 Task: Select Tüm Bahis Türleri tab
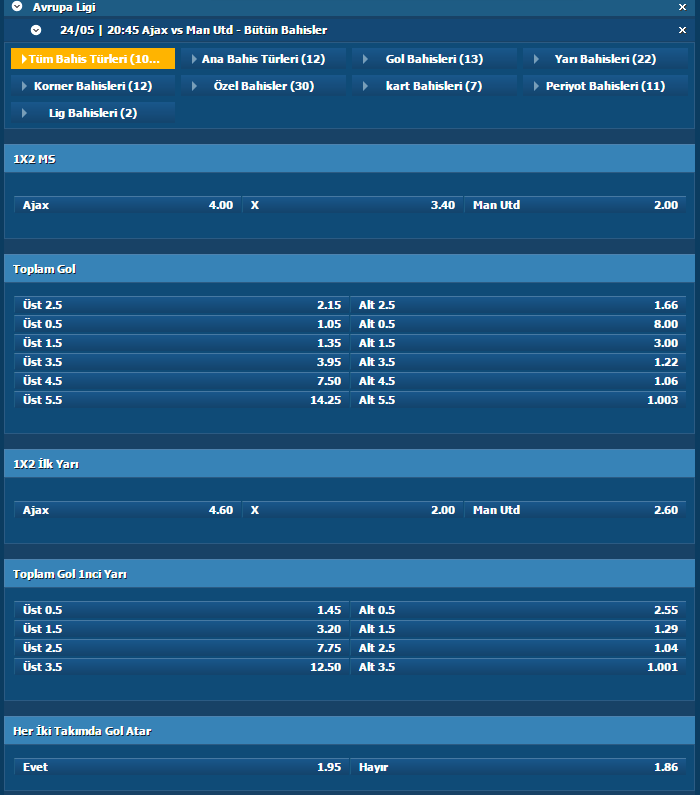(93, 59)
